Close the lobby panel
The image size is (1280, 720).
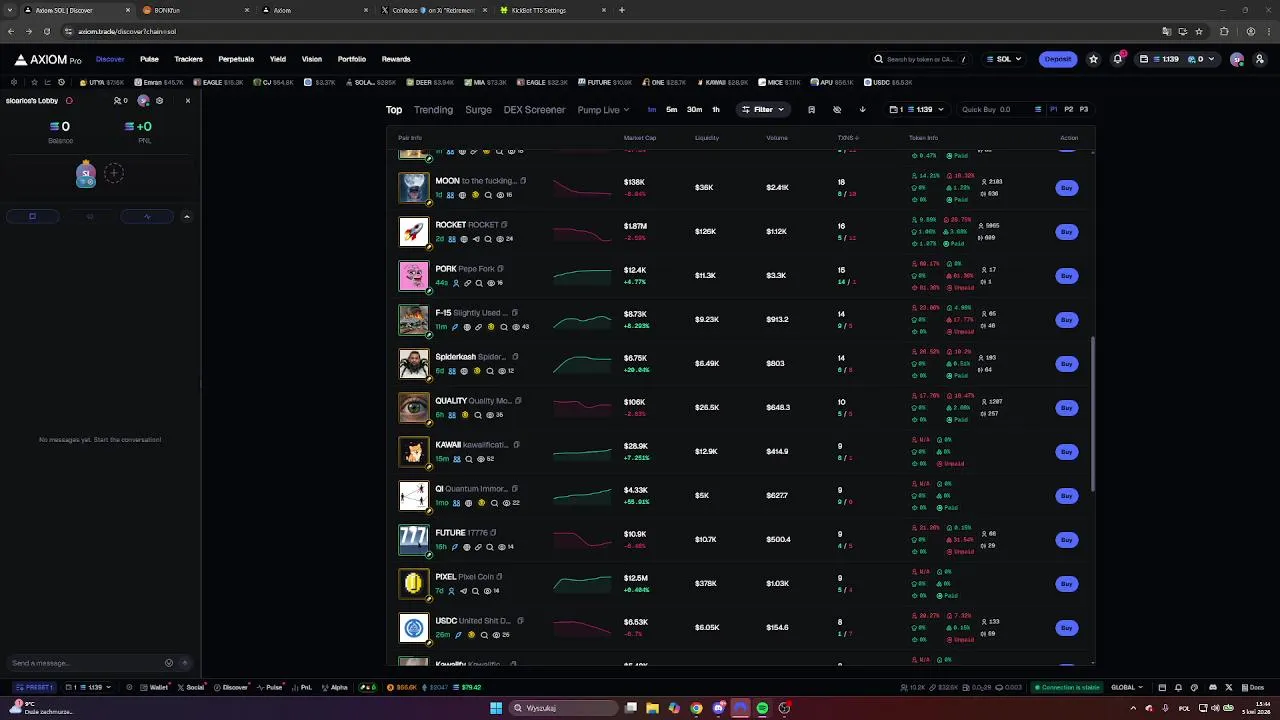point(187,101)
